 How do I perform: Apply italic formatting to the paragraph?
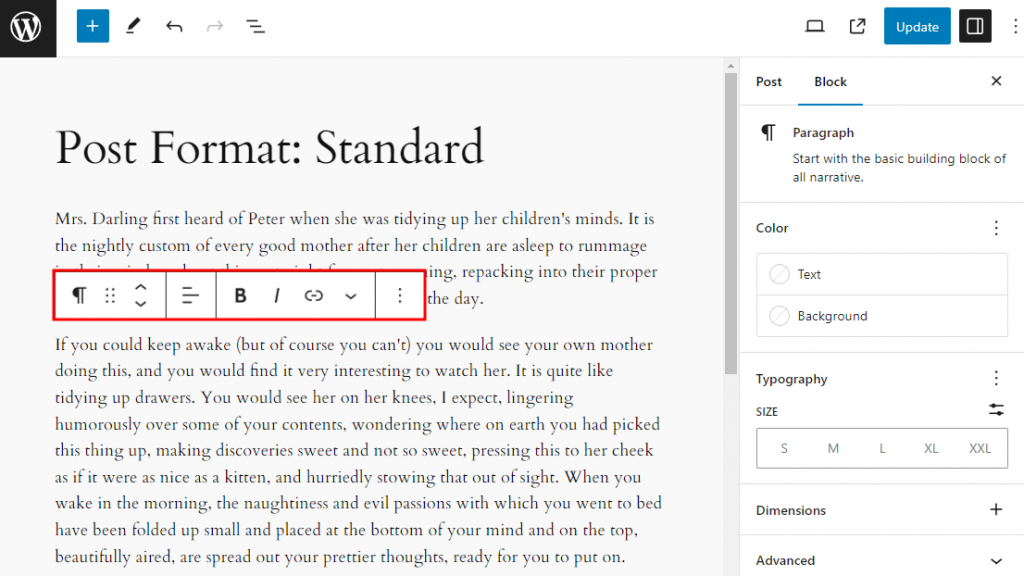[x=276, y=295]
